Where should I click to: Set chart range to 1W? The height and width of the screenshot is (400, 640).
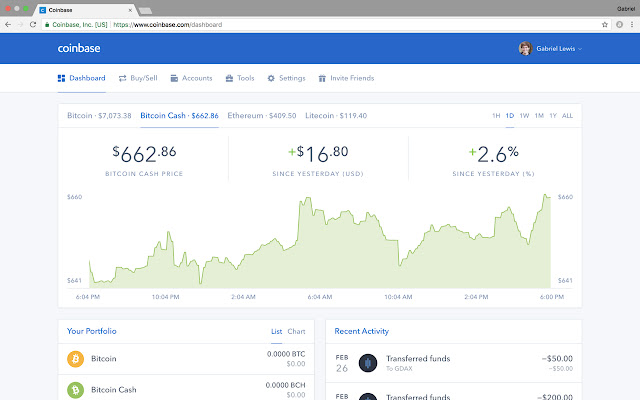[x=524, y=116]
